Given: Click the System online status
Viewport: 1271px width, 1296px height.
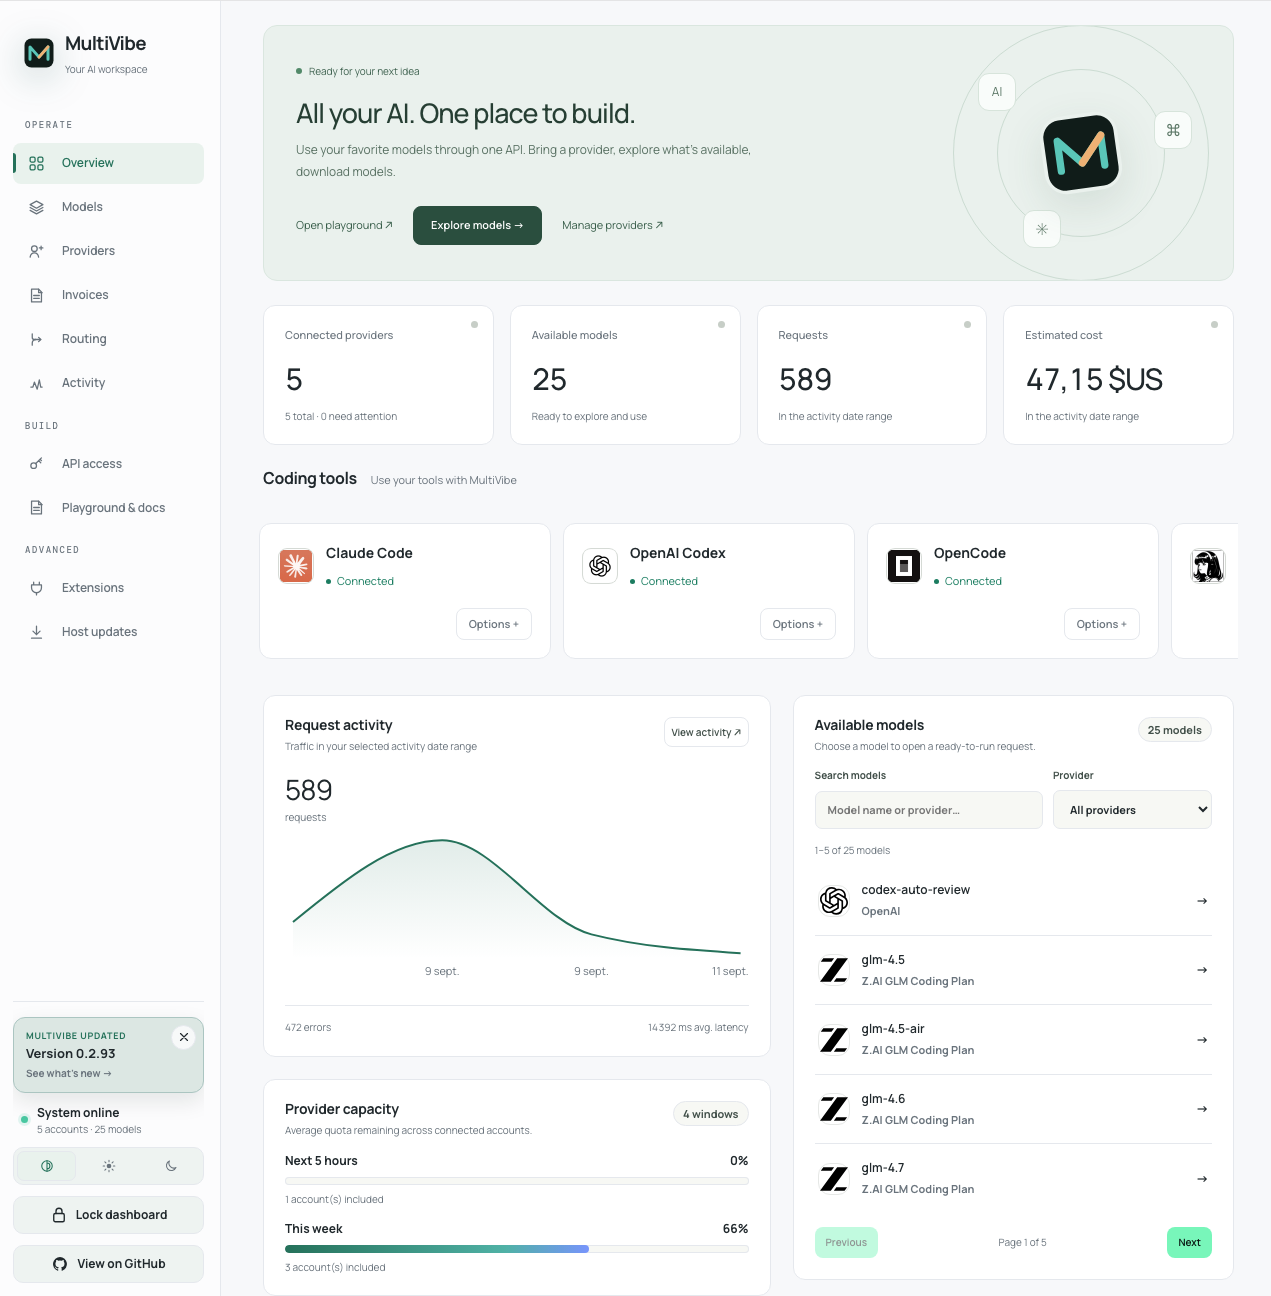Looking at the screenshot, I should click(78, 1113).
